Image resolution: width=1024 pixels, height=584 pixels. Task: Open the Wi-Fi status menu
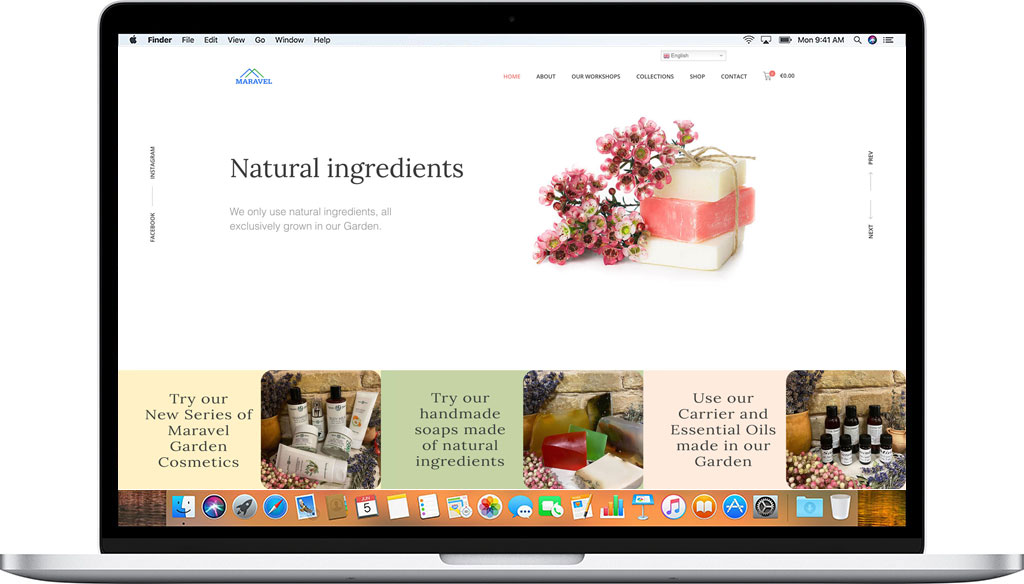coord(748,40)
